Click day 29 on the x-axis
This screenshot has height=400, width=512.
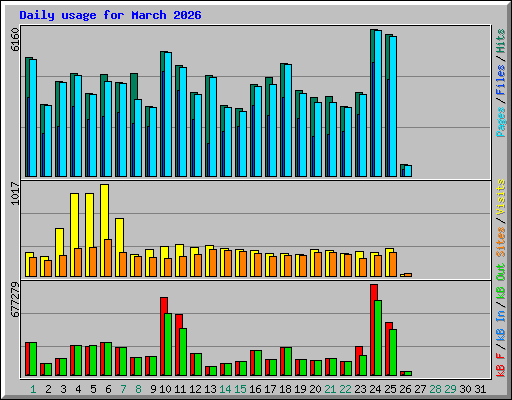[450, 389]
